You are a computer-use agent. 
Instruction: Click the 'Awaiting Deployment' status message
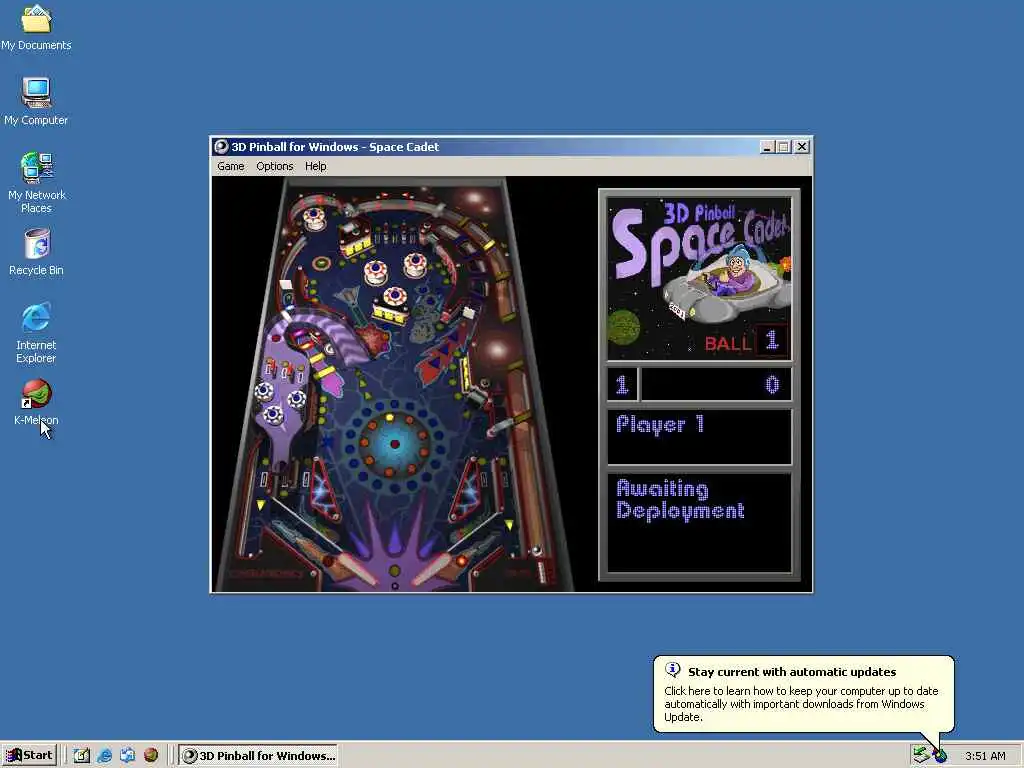680,500
